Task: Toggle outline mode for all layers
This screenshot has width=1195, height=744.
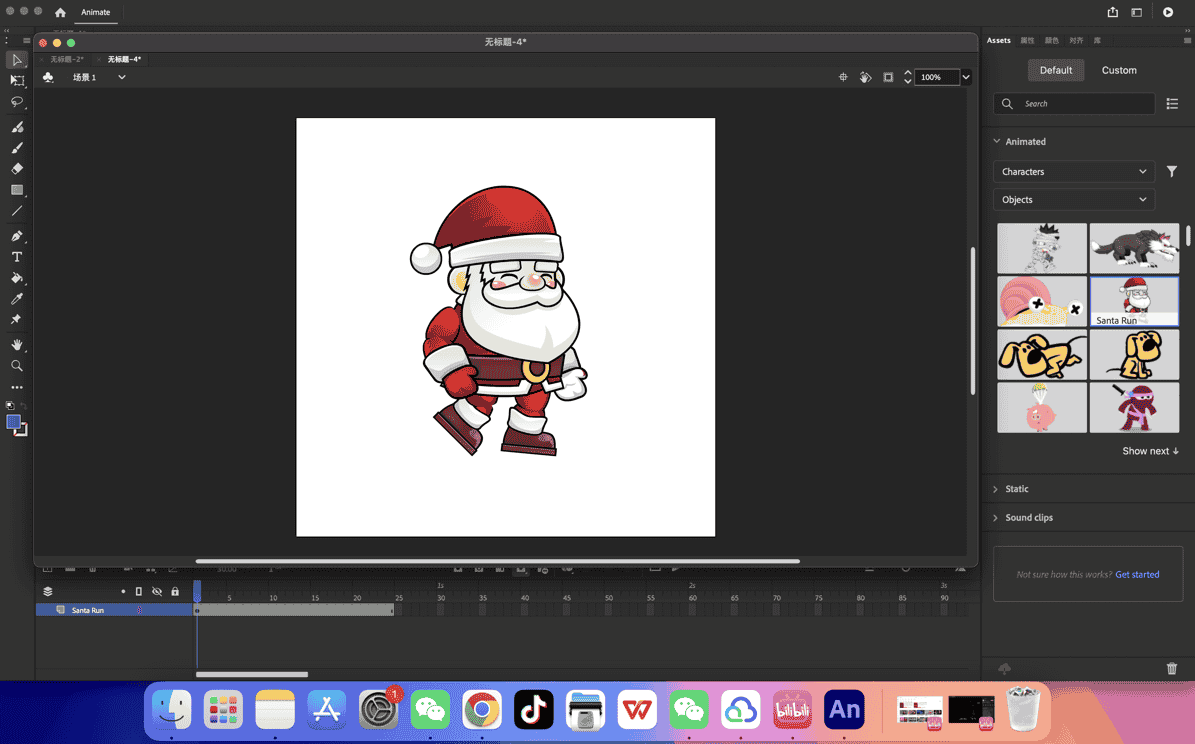Action: (x=139, y=591)
